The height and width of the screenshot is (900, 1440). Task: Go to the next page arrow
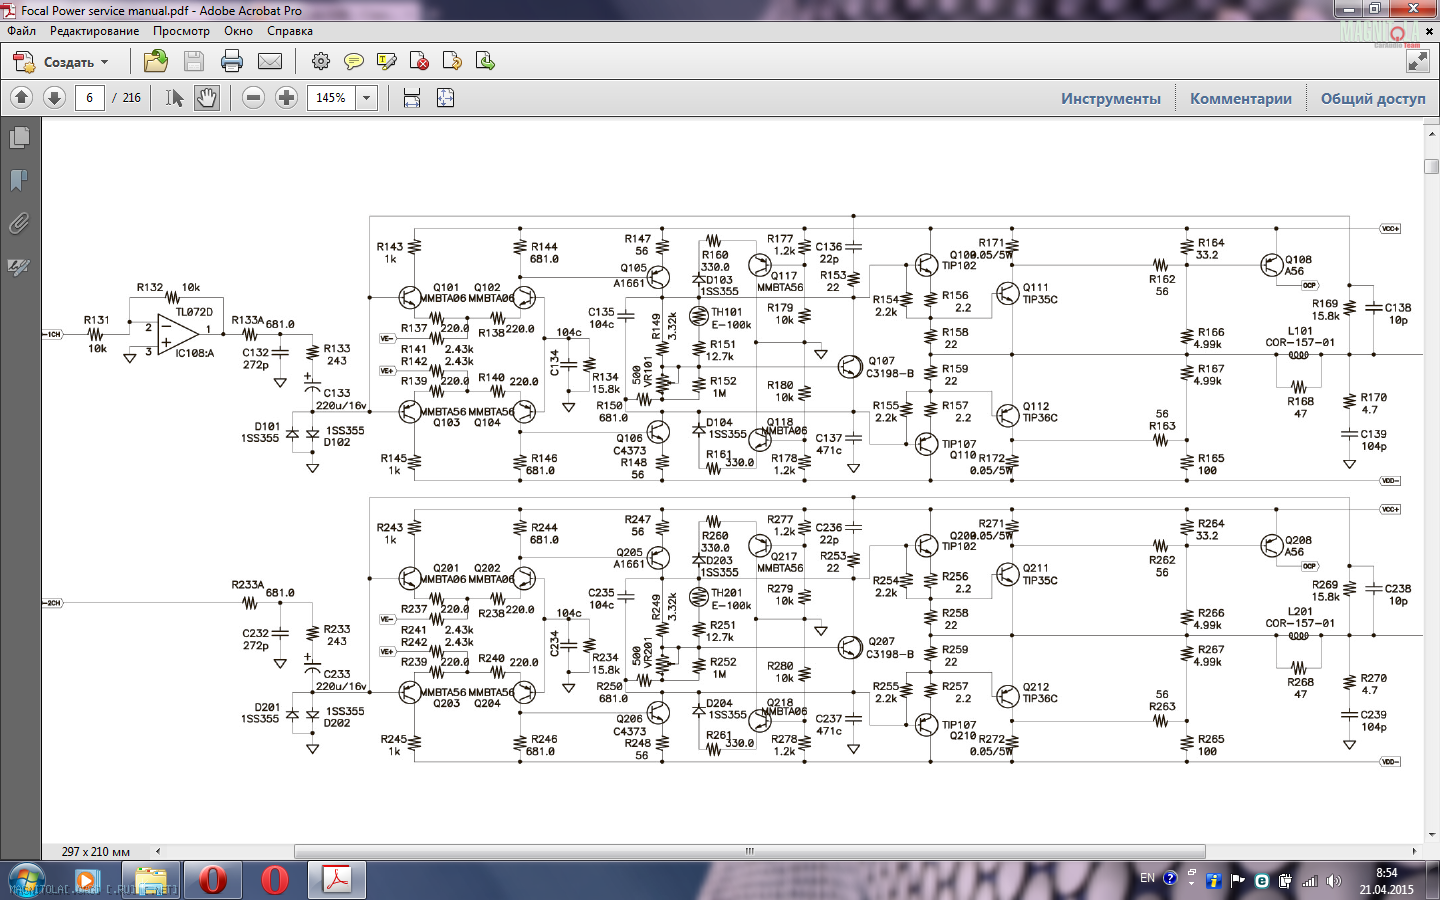tap(55, 98)
